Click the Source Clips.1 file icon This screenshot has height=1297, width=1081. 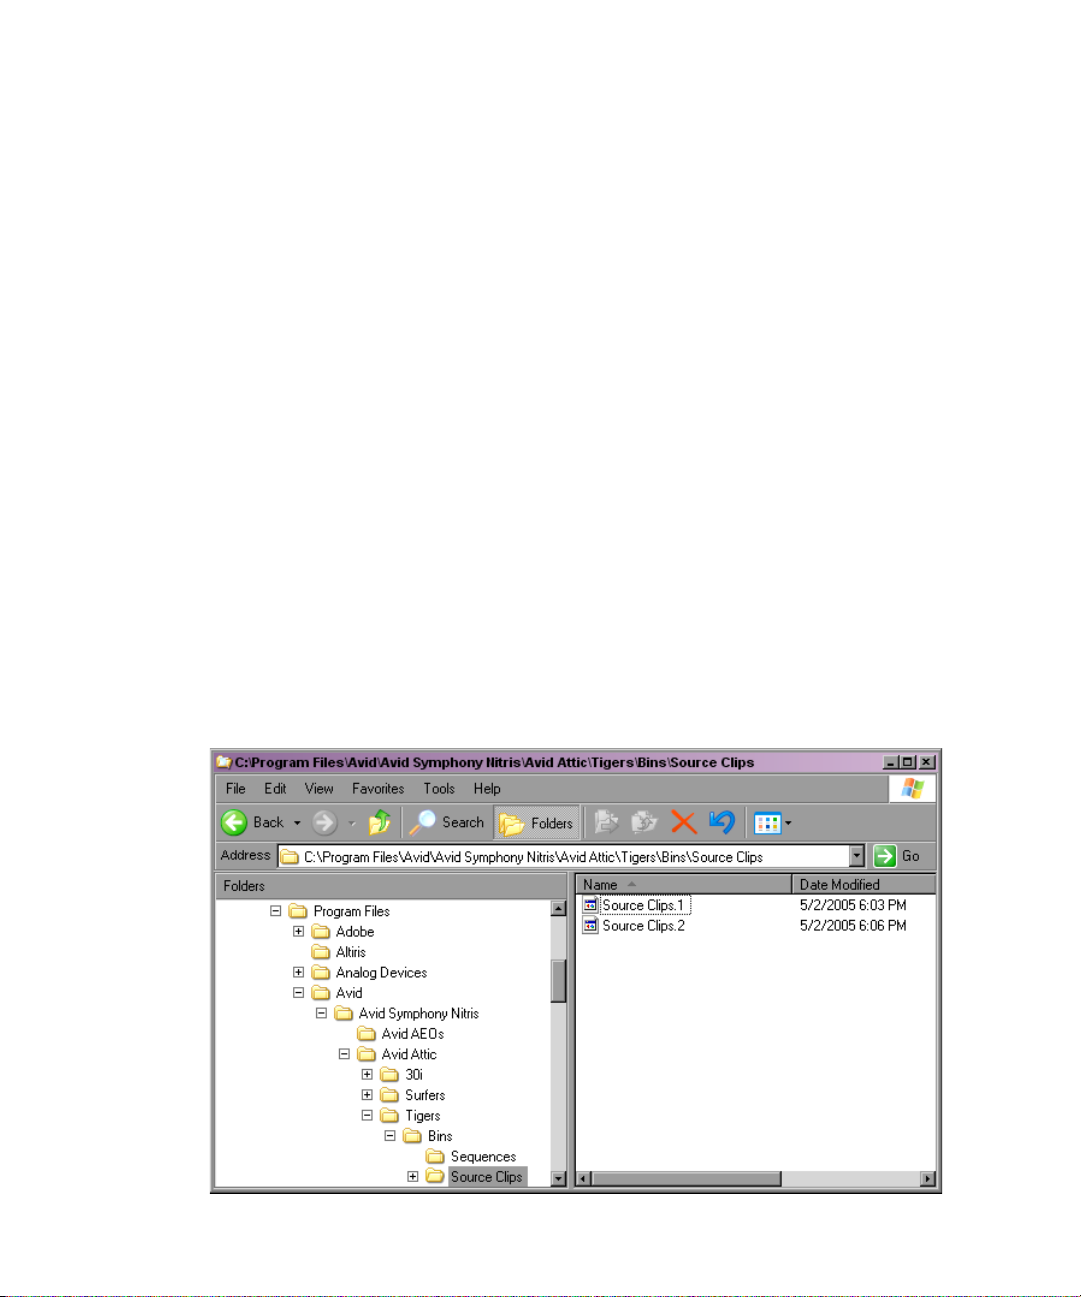[x=590, y=905]
